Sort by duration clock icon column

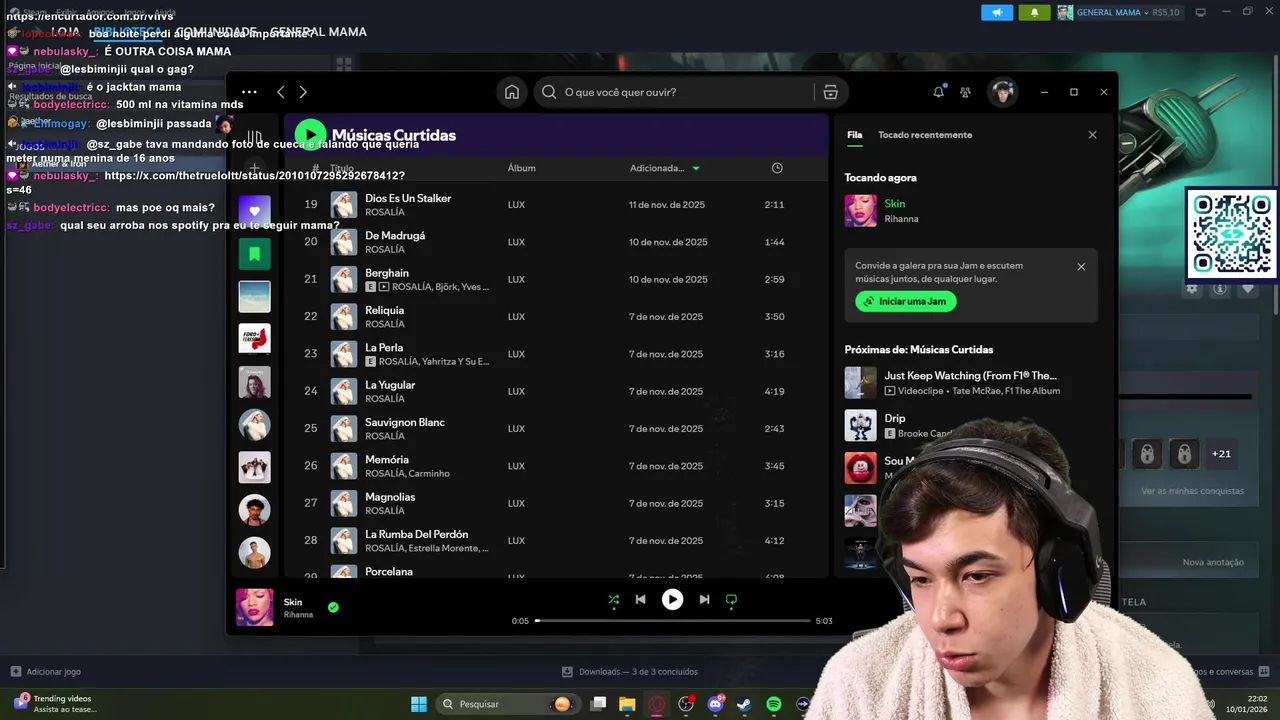777,168
